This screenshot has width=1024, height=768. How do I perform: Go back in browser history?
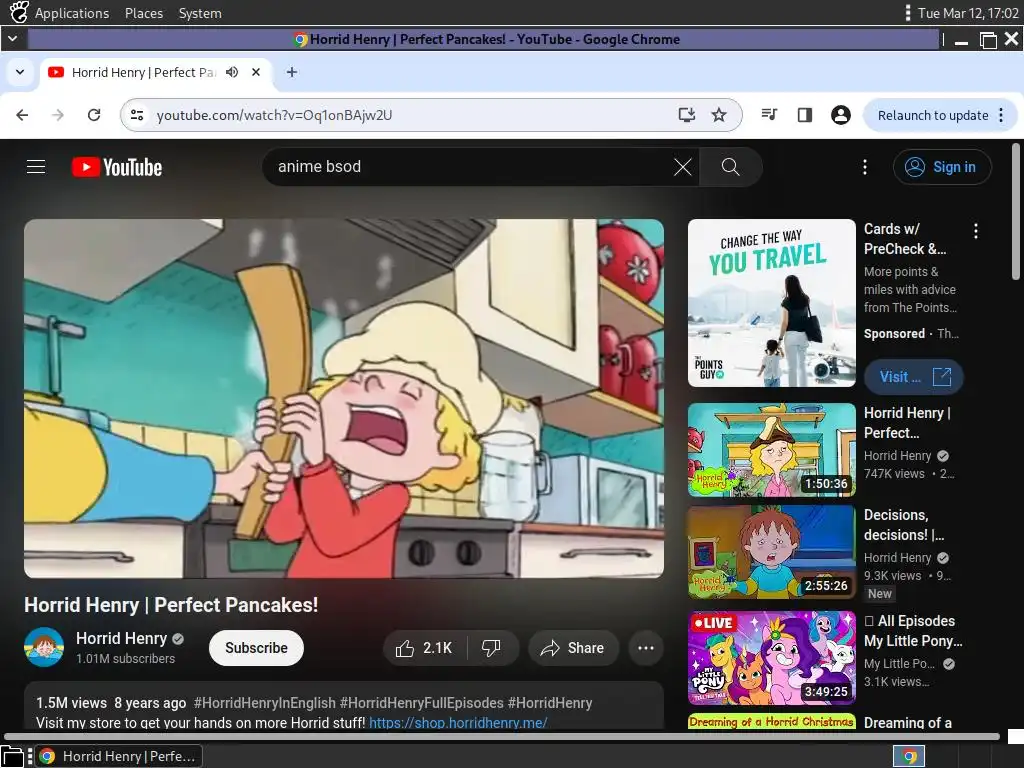click(22, 115)
